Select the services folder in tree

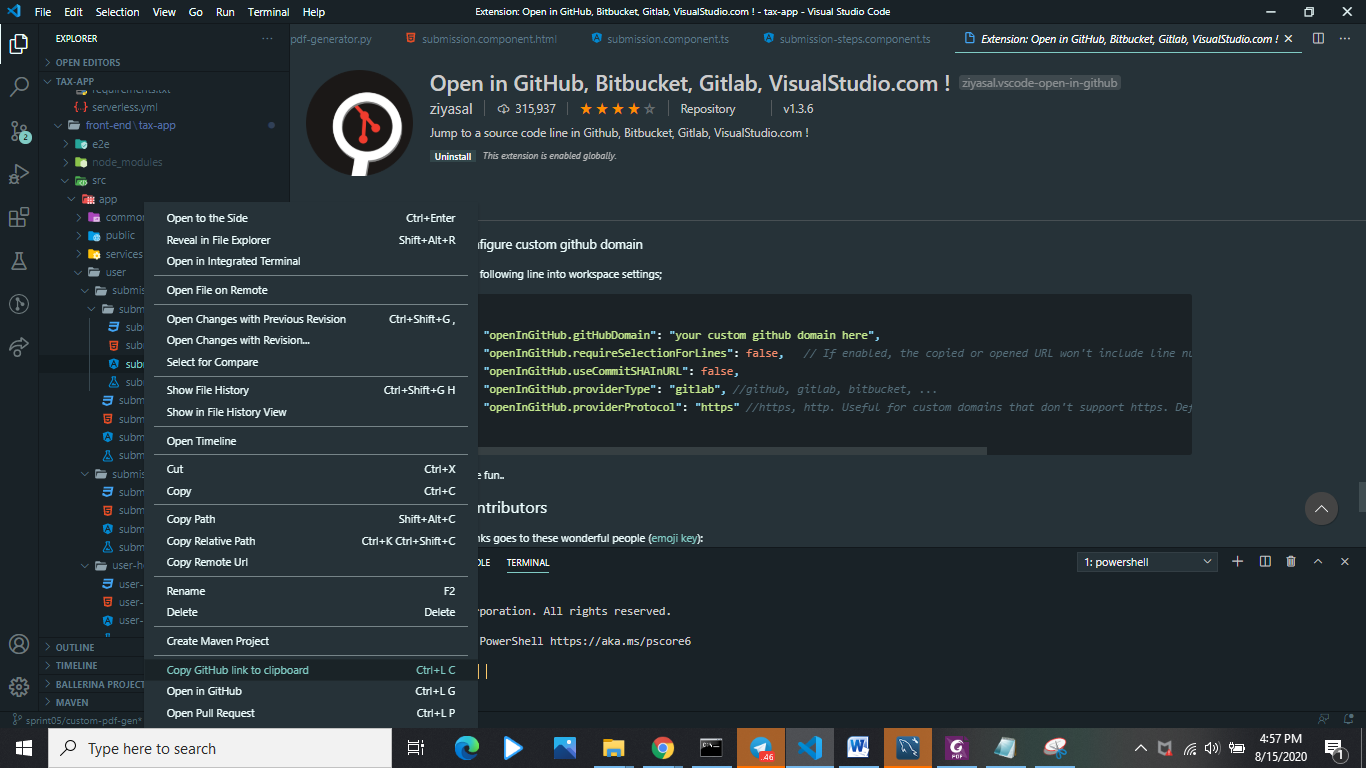124,254
